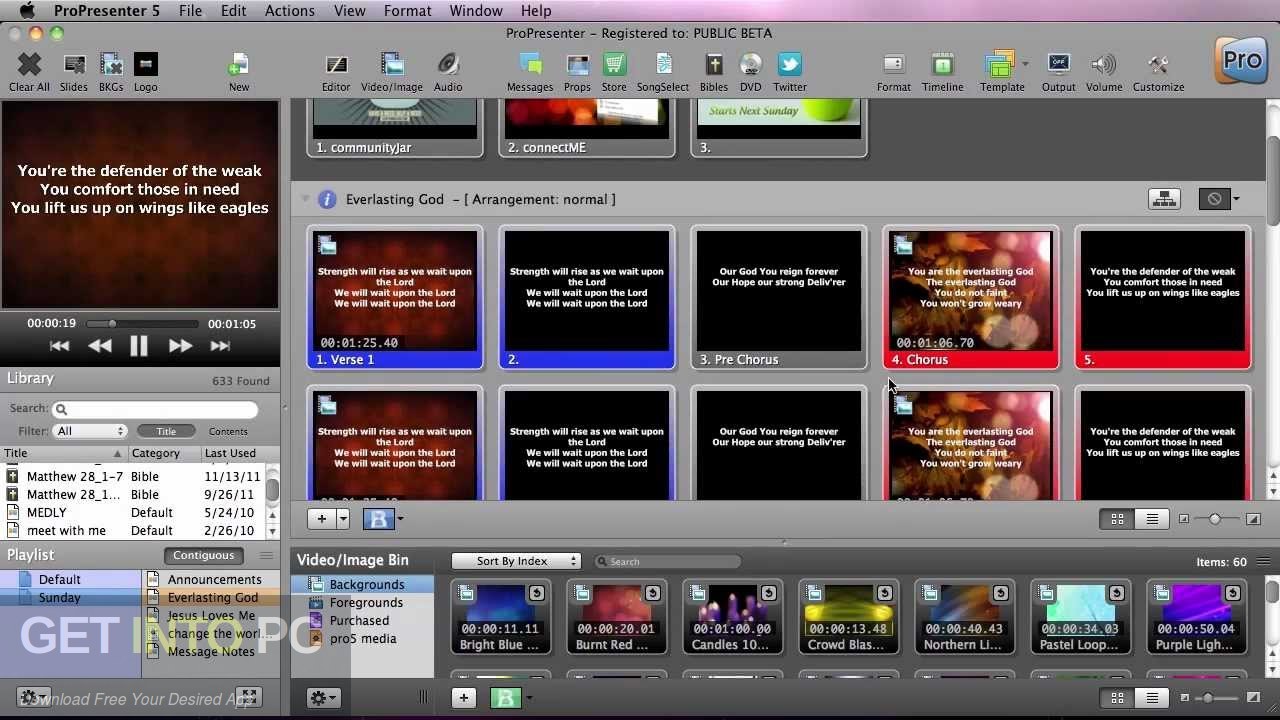The height and width of the screenshot is (720, 1280).
Task: Skip to previous item in preview
Action: 59,346
